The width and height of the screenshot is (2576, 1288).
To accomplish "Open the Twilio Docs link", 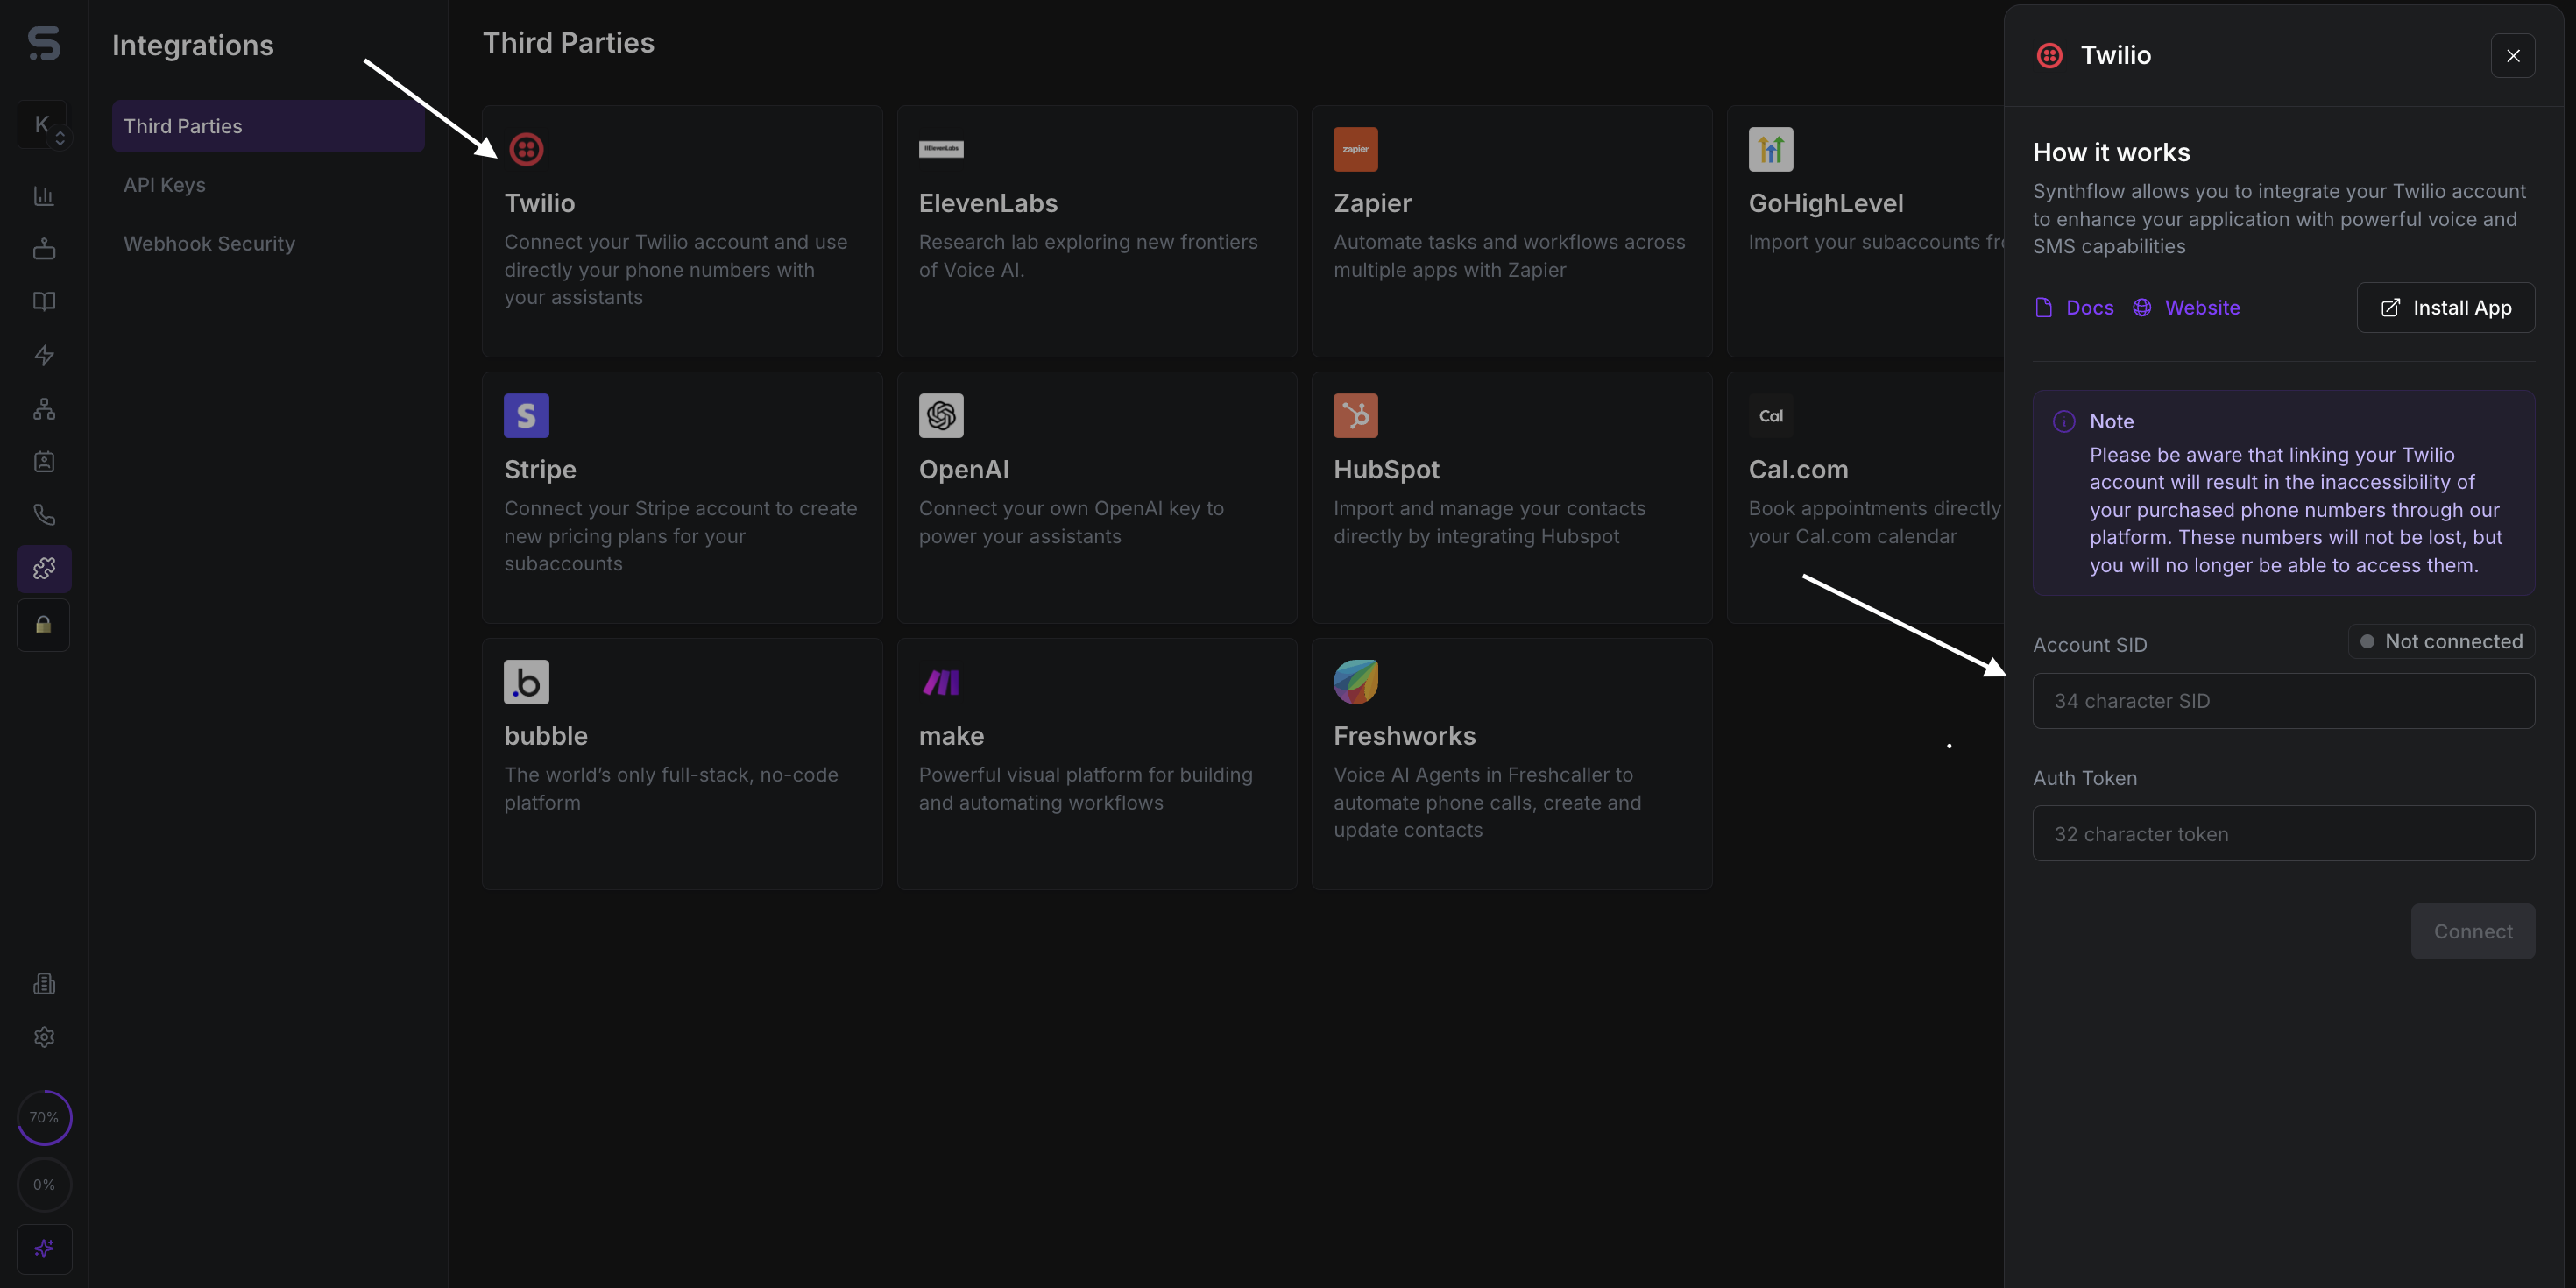I will (x=2074, y=308).
